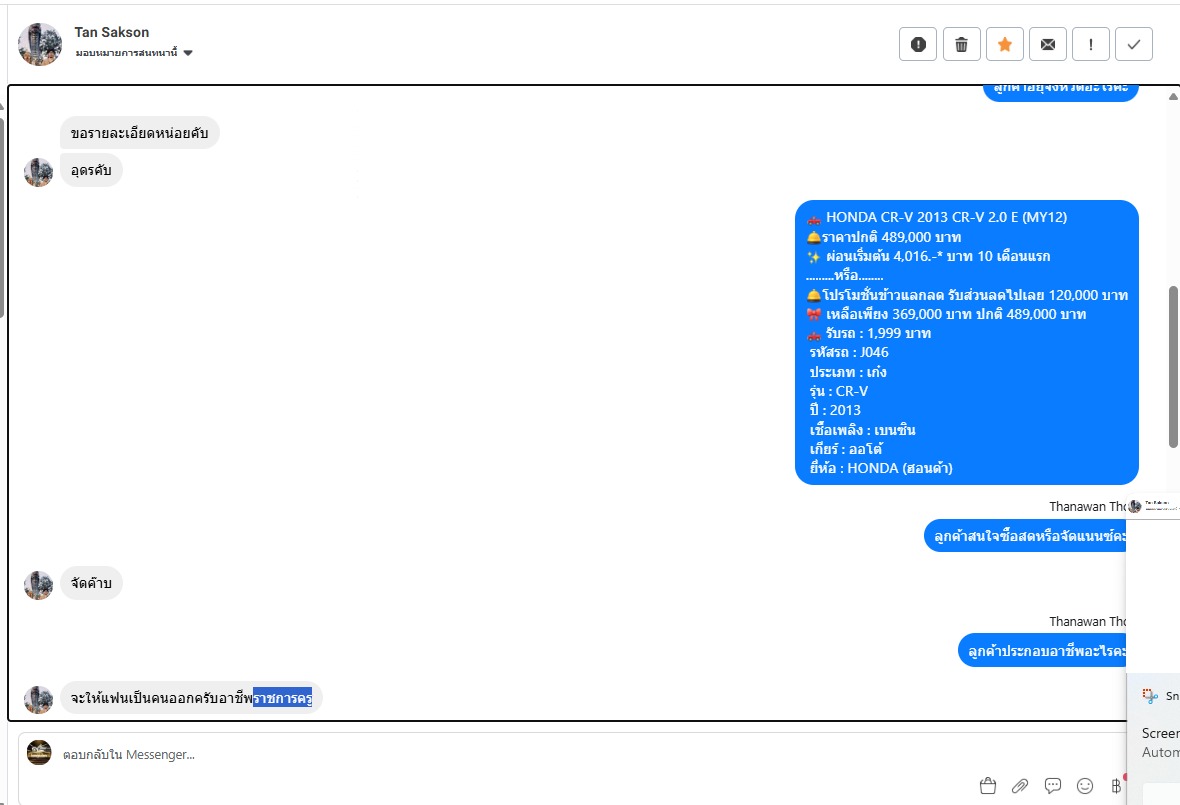
Task: Click the "ประเภท : เก๋ง" line
Action: [x=848, y=372]
